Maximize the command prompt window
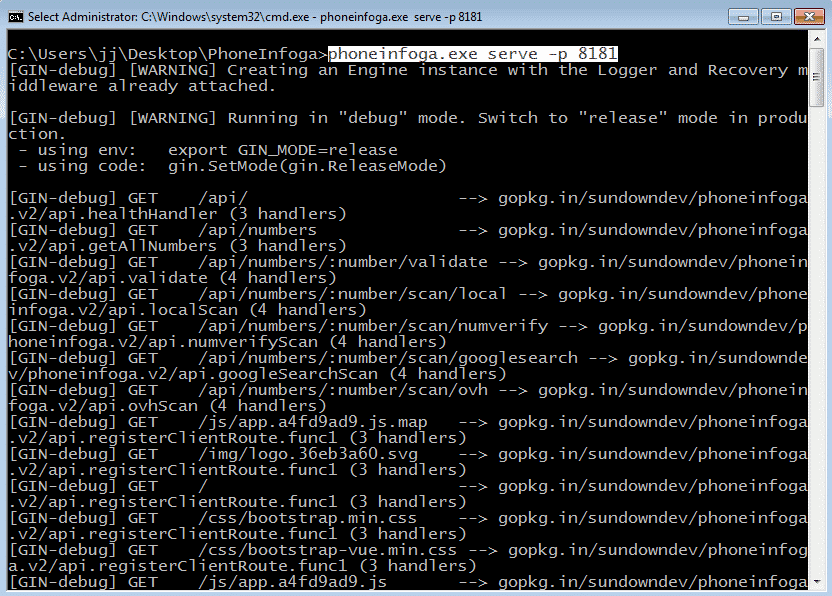The width and height of the screenshot is (832, 596). click(x=776, y=17)
